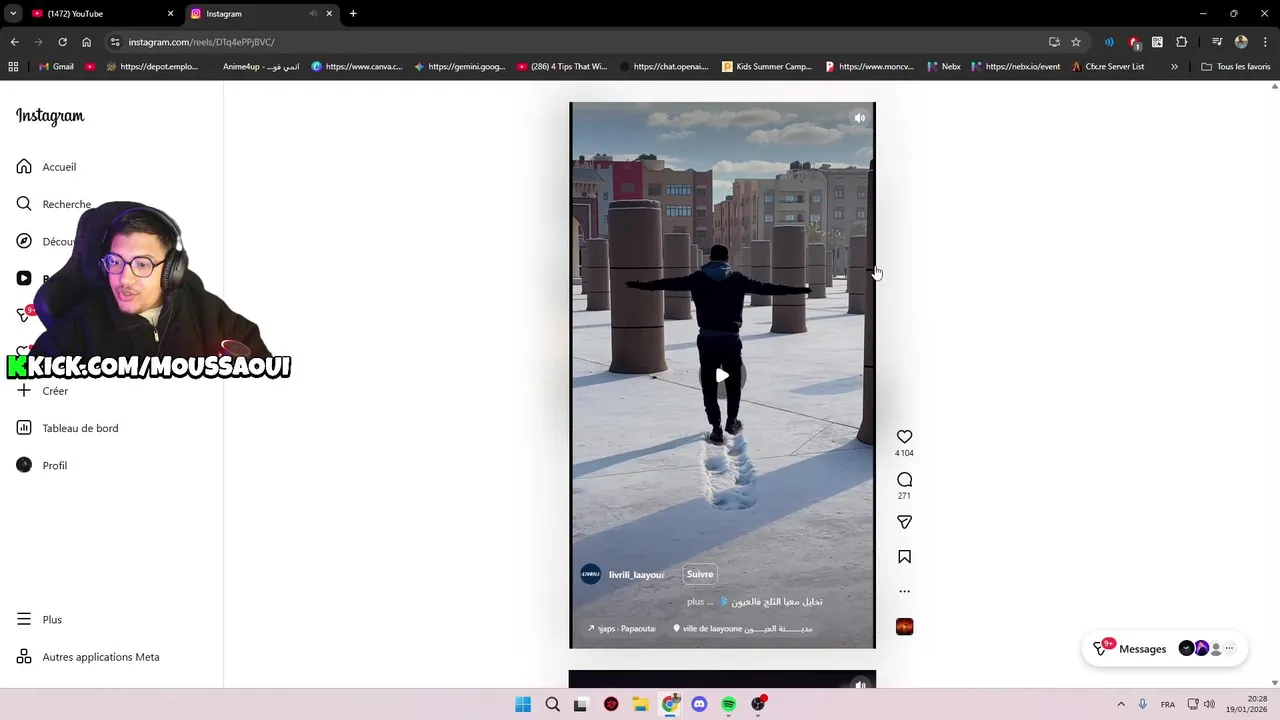Screen dimensions: 1280x720
Task: Open livrili_laayoune profile name
Action: 636,575
